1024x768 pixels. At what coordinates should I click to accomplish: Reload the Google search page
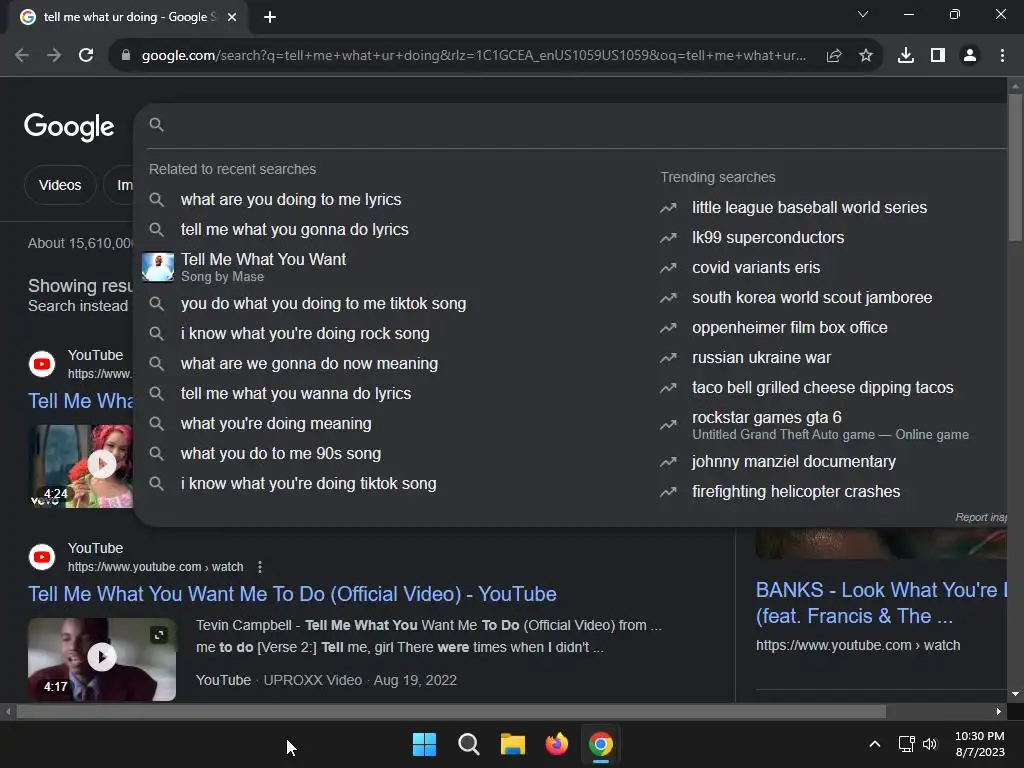click(x=86, y=56)
